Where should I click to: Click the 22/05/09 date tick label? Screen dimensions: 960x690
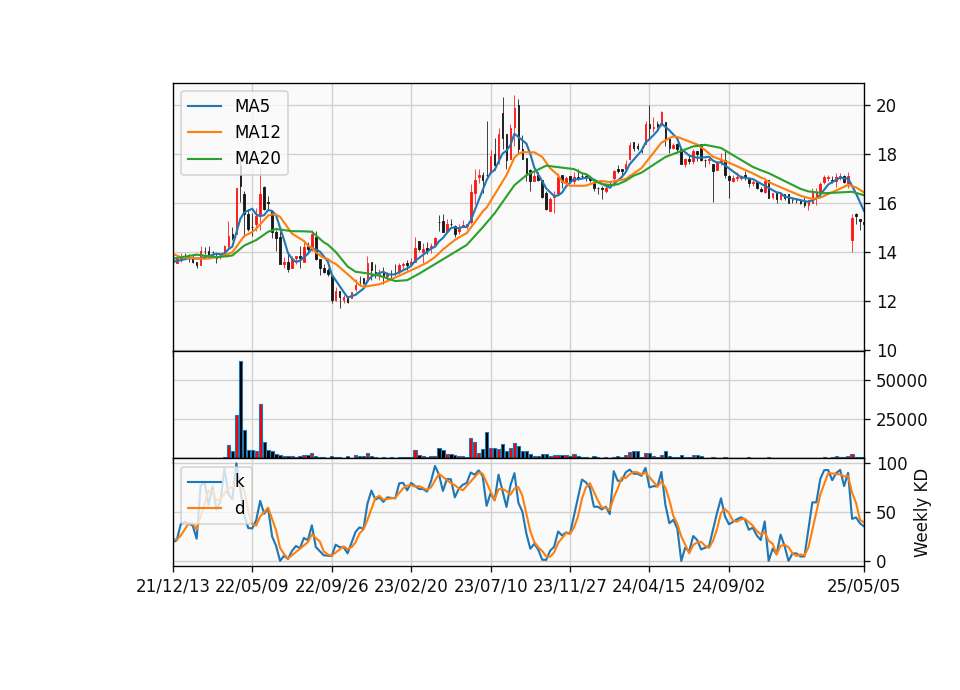[x=252, y=587]
